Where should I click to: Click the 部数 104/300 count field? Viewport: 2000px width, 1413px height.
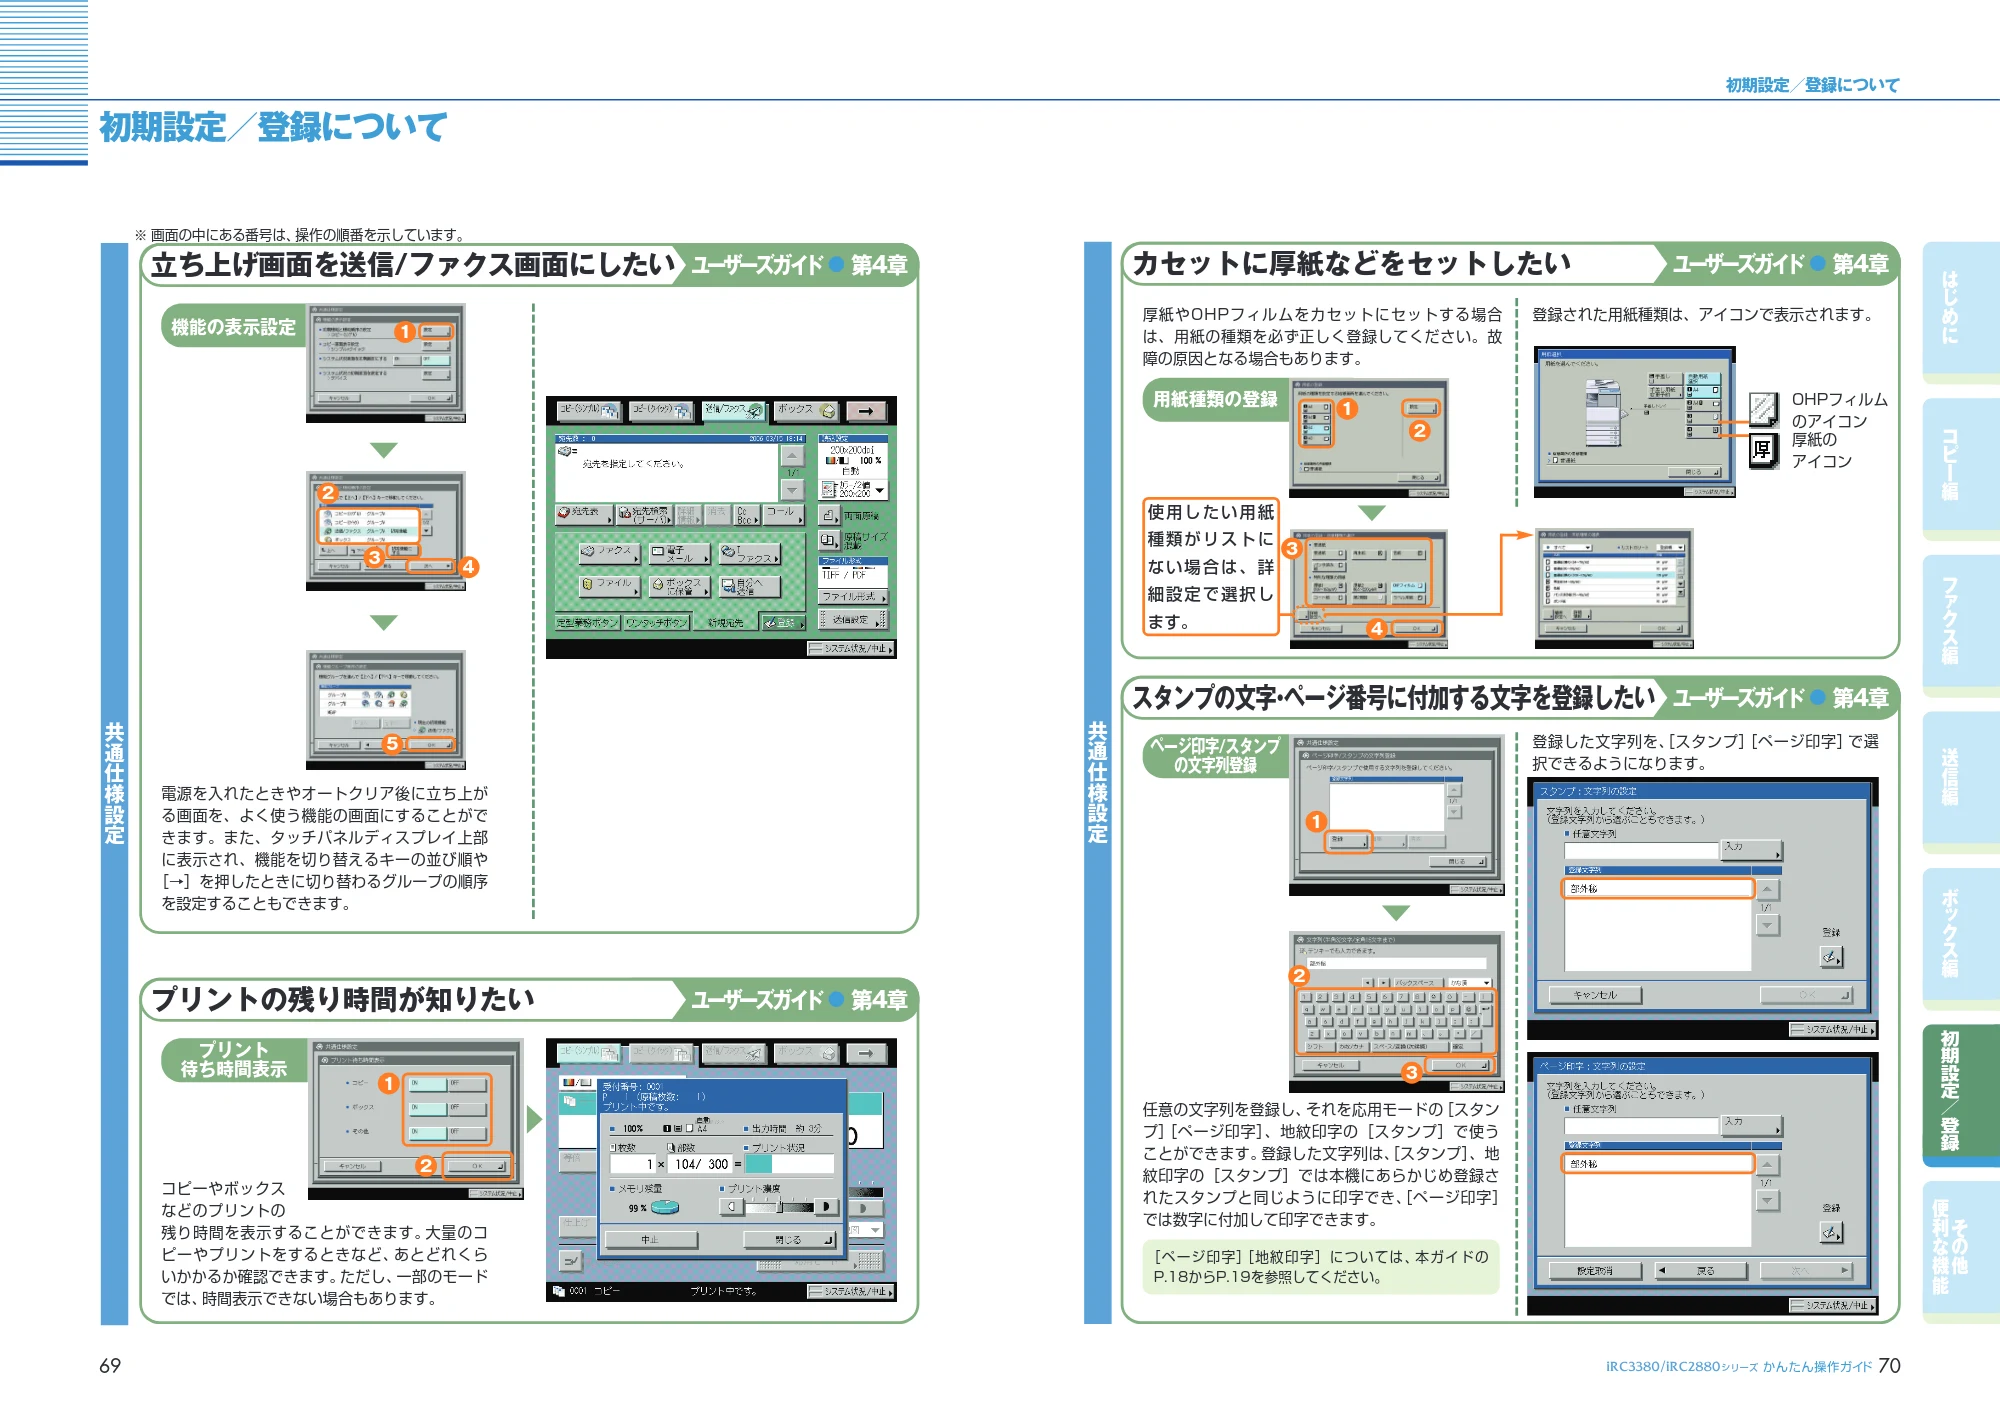tap(701, 1164)
